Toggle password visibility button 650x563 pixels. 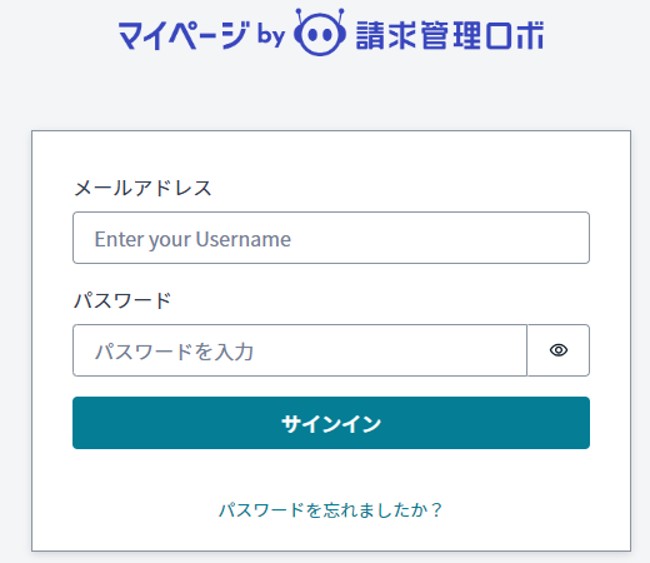558,350
